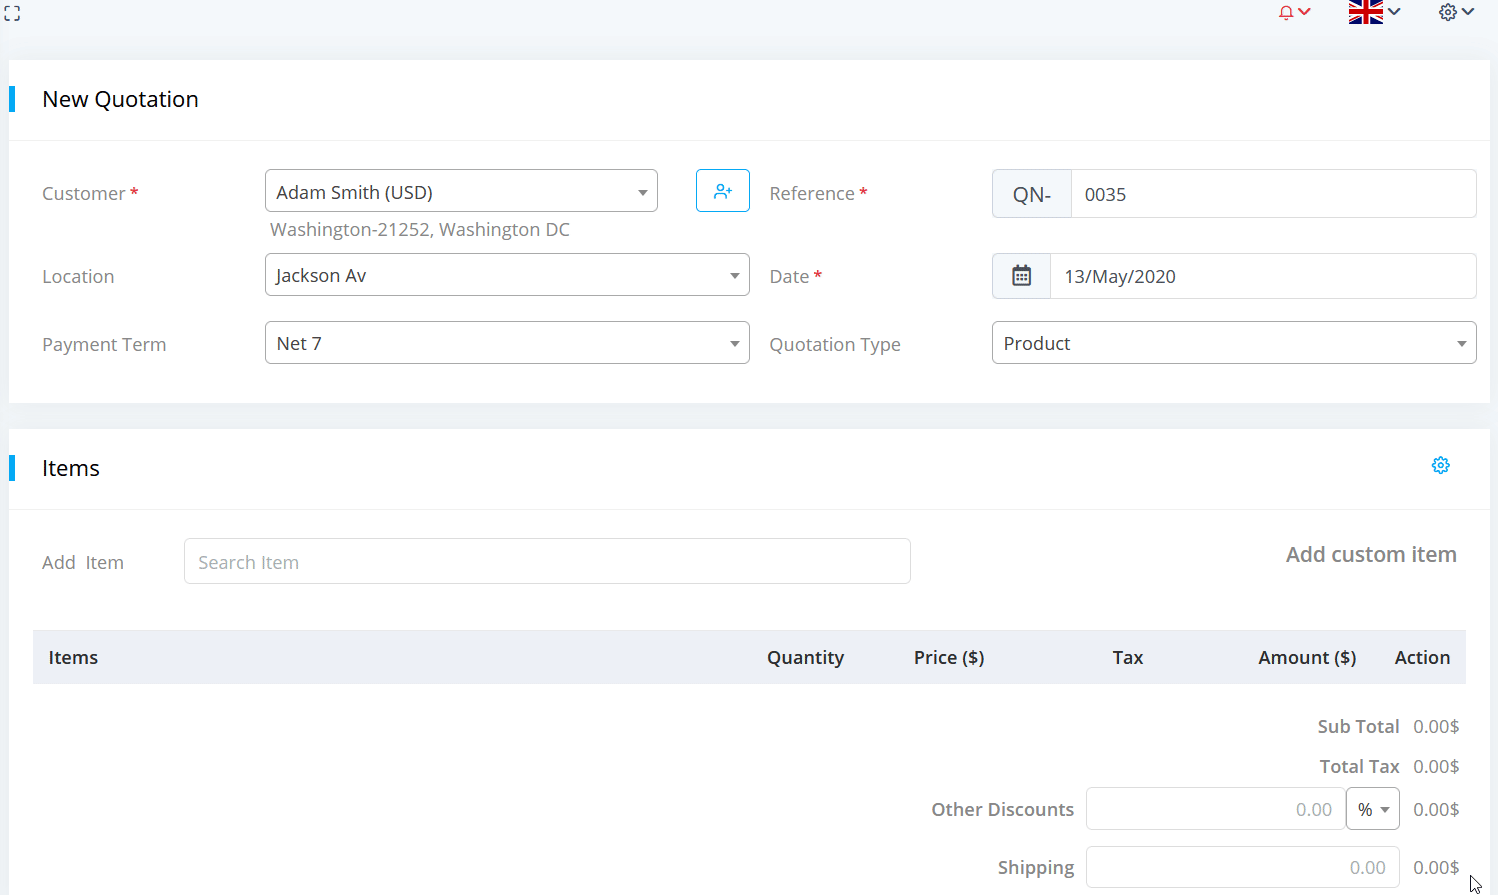Click the add new customer icon
The height and width of the screenshot is (895, 1498).
tap(722, 191)
